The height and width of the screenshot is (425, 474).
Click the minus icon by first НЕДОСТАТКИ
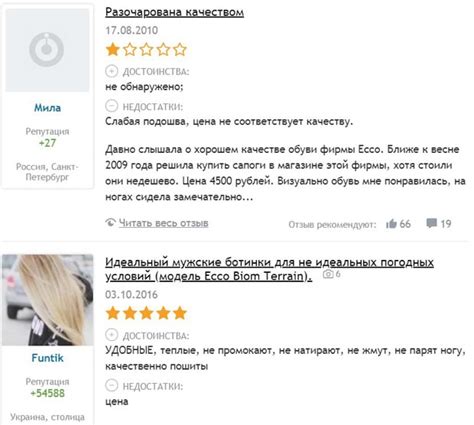click(x=112, y=106)
